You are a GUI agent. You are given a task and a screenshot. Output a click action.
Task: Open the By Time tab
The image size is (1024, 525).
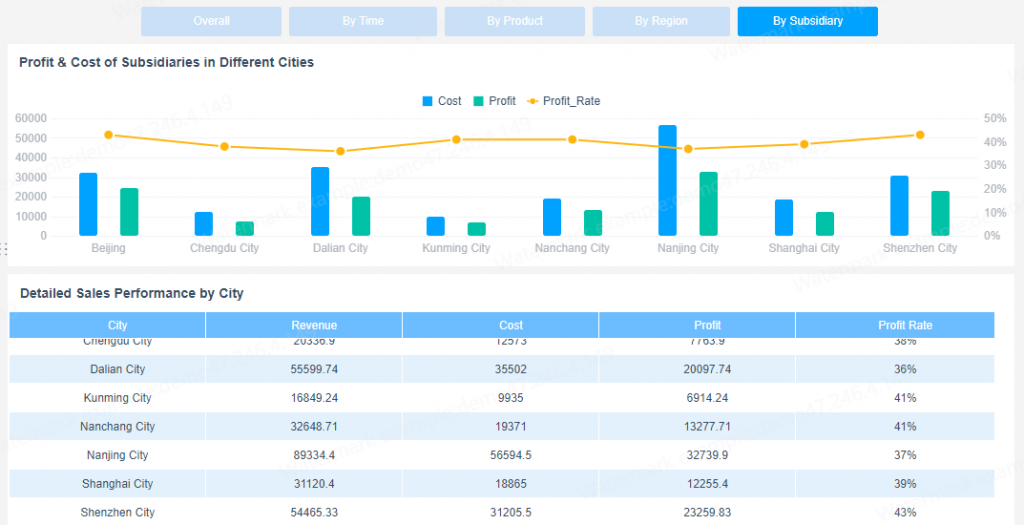click(362, 21)
